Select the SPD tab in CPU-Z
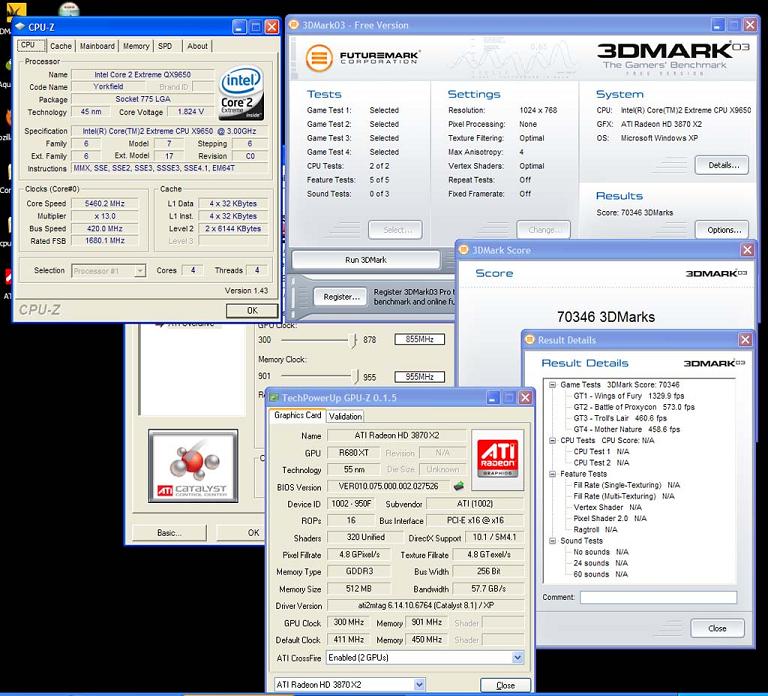This screenshot has width=768, height=696. coord(166,46)
